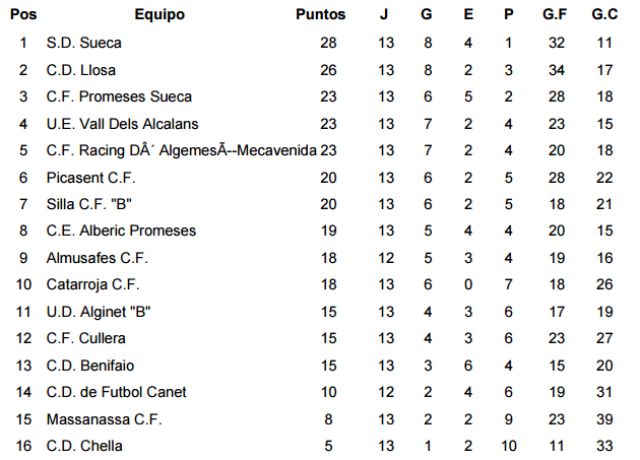Select team S.D. Sueca

click(83, 43)
